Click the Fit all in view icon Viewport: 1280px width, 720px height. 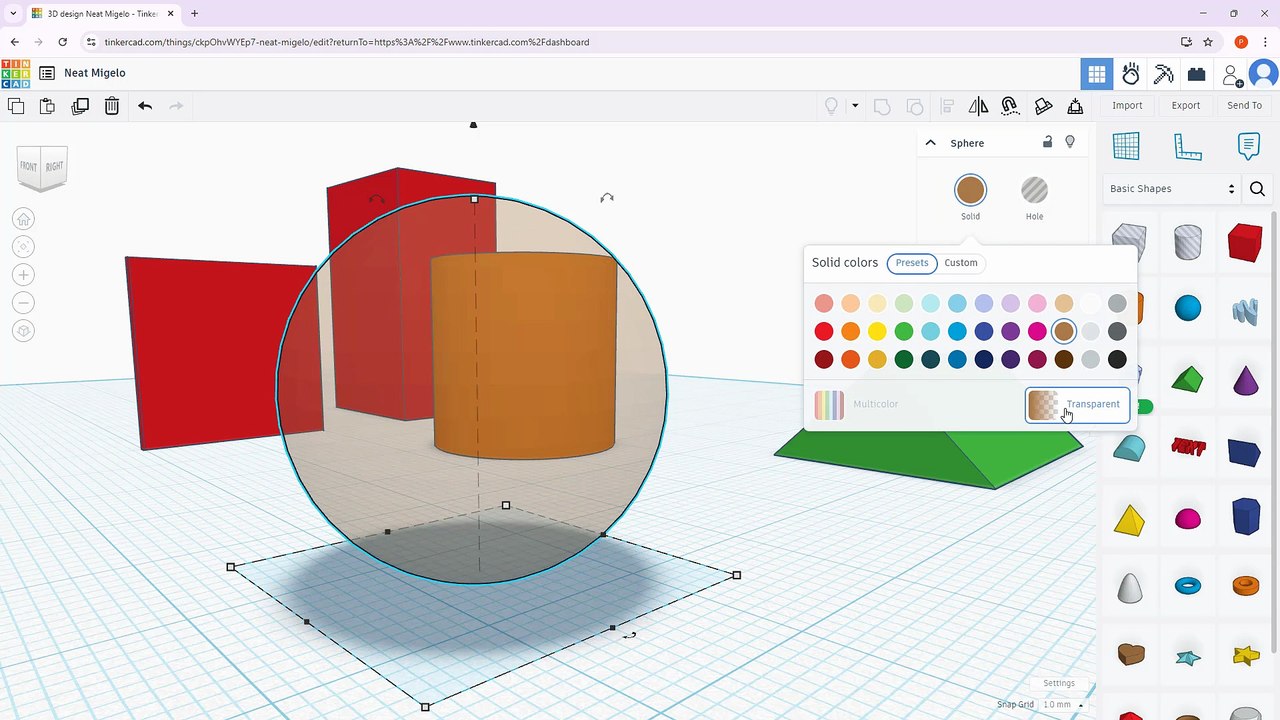tap(24, 247)
